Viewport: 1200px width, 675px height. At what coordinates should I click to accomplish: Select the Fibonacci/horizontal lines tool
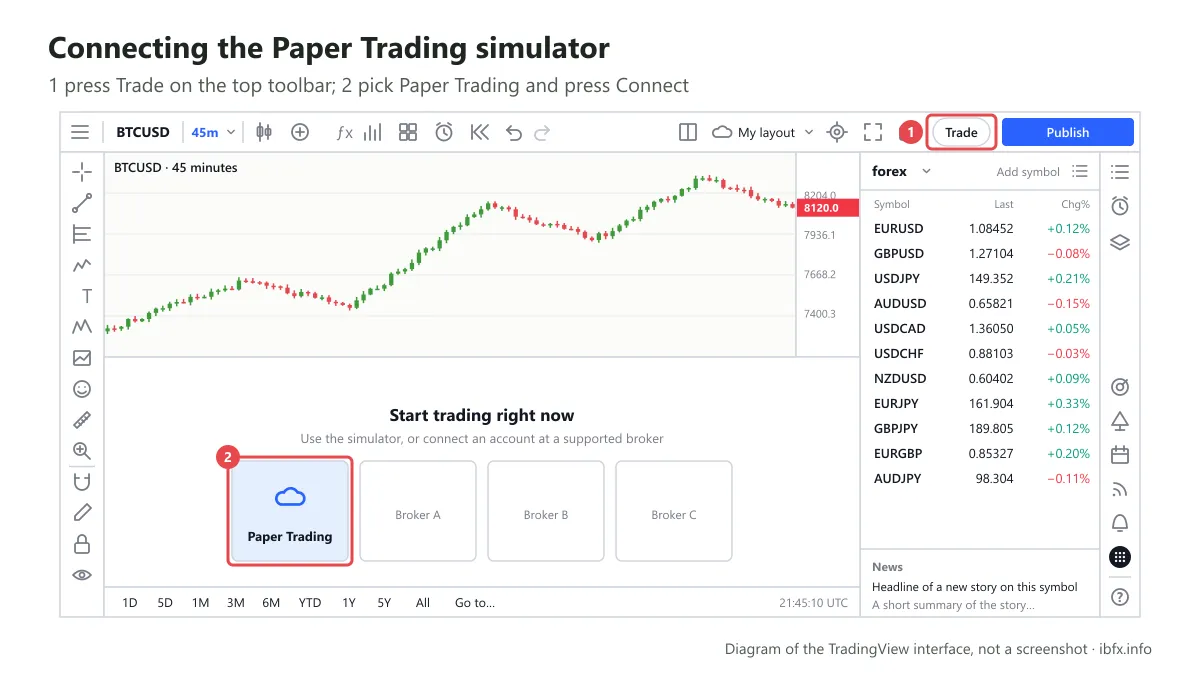(x=82, y=234)
